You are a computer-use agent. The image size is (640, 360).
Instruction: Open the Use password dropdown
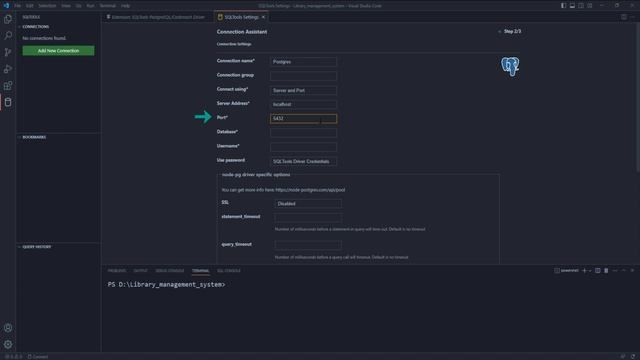(x=303, y=161)
